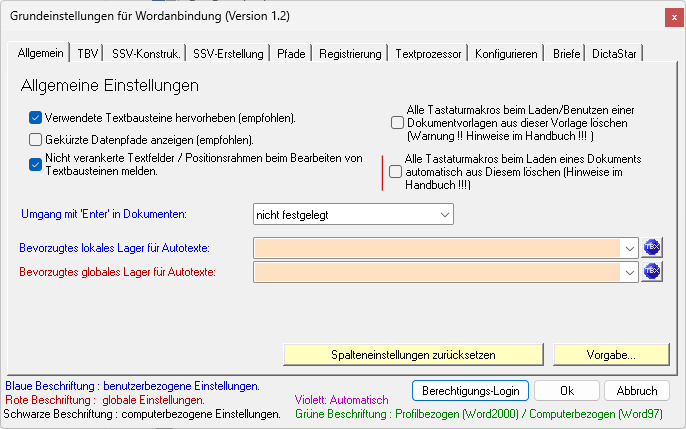
Task: Switch to the TBV tab
Action: (x=90, y=53)
